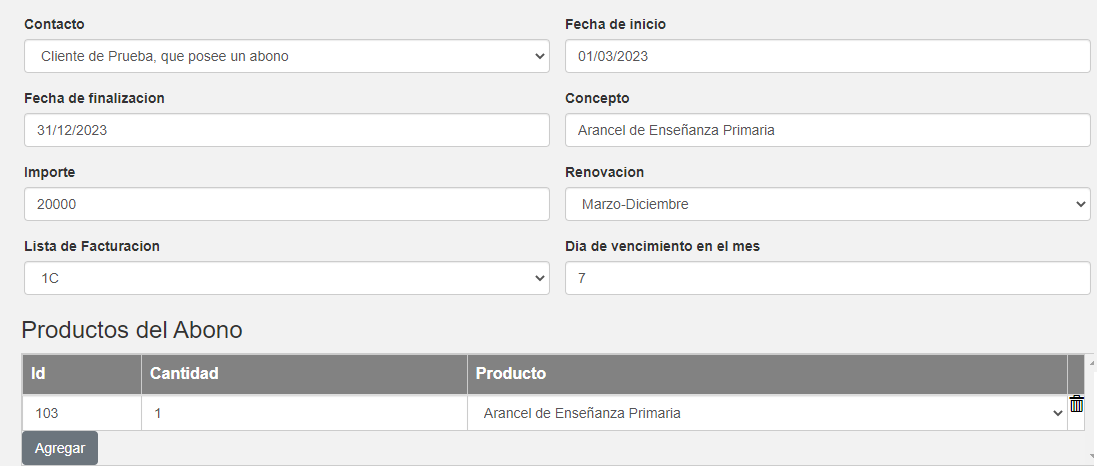Select the Dia de vencimiento input

(x=827, y=279)
